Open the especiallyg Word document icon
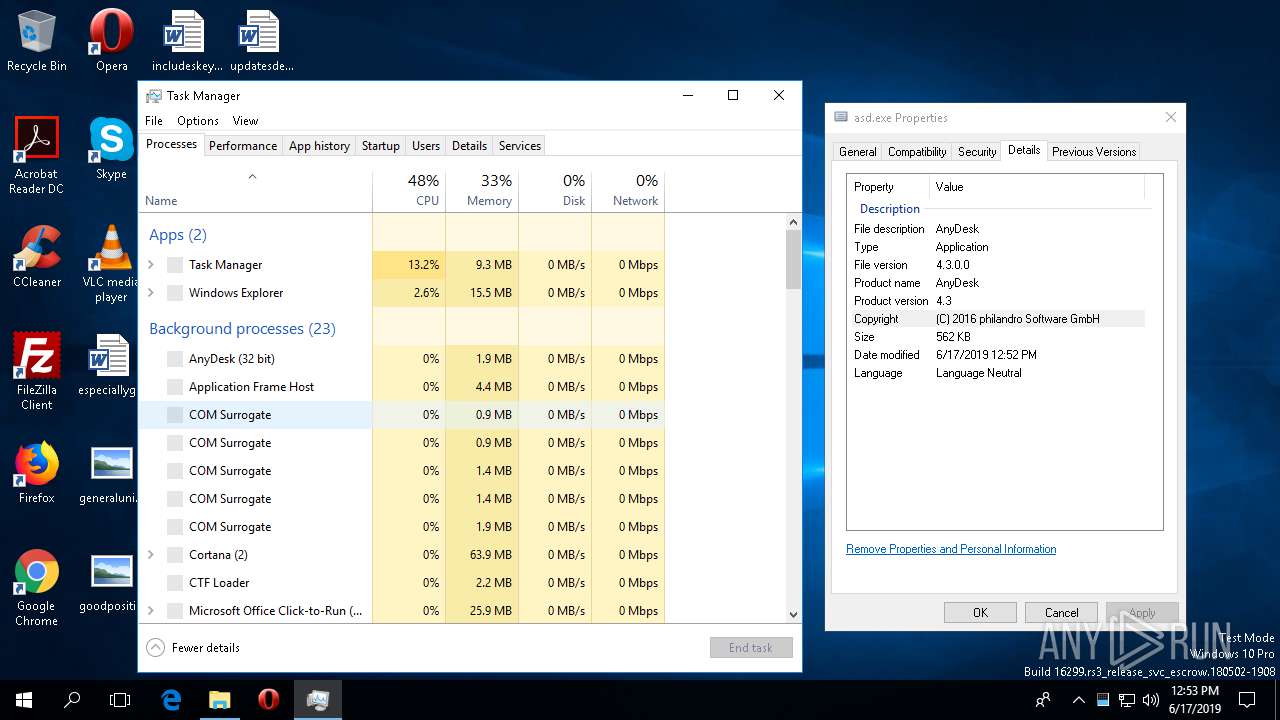This screenshot has height=720, width=1280. (x=107, y=365)
